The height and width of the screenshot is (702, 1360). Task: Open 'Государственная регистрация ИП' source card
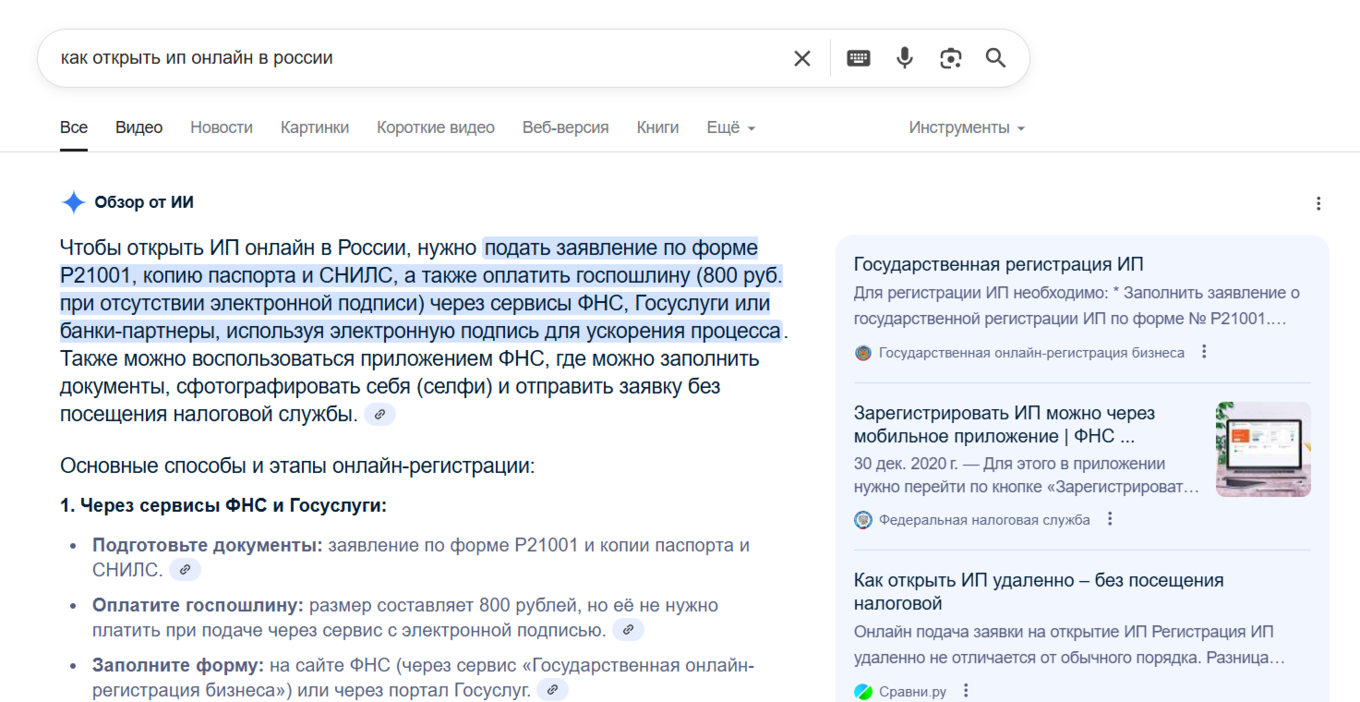click(x=999, y=265)
